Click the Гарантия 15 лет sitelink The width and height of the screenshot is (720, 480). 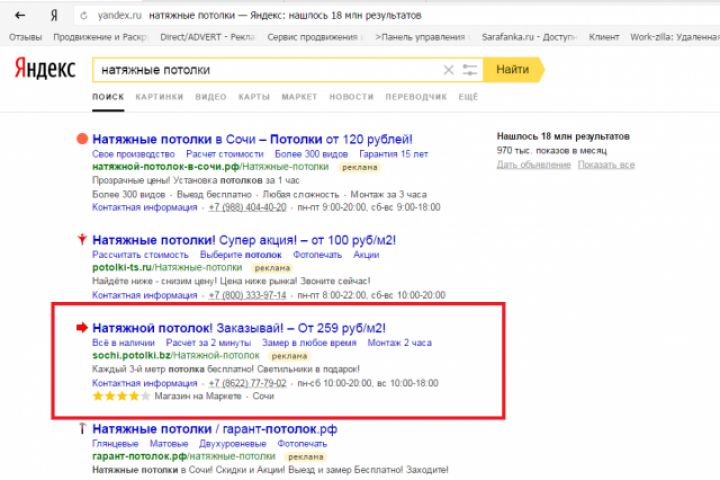click(394, 154)
